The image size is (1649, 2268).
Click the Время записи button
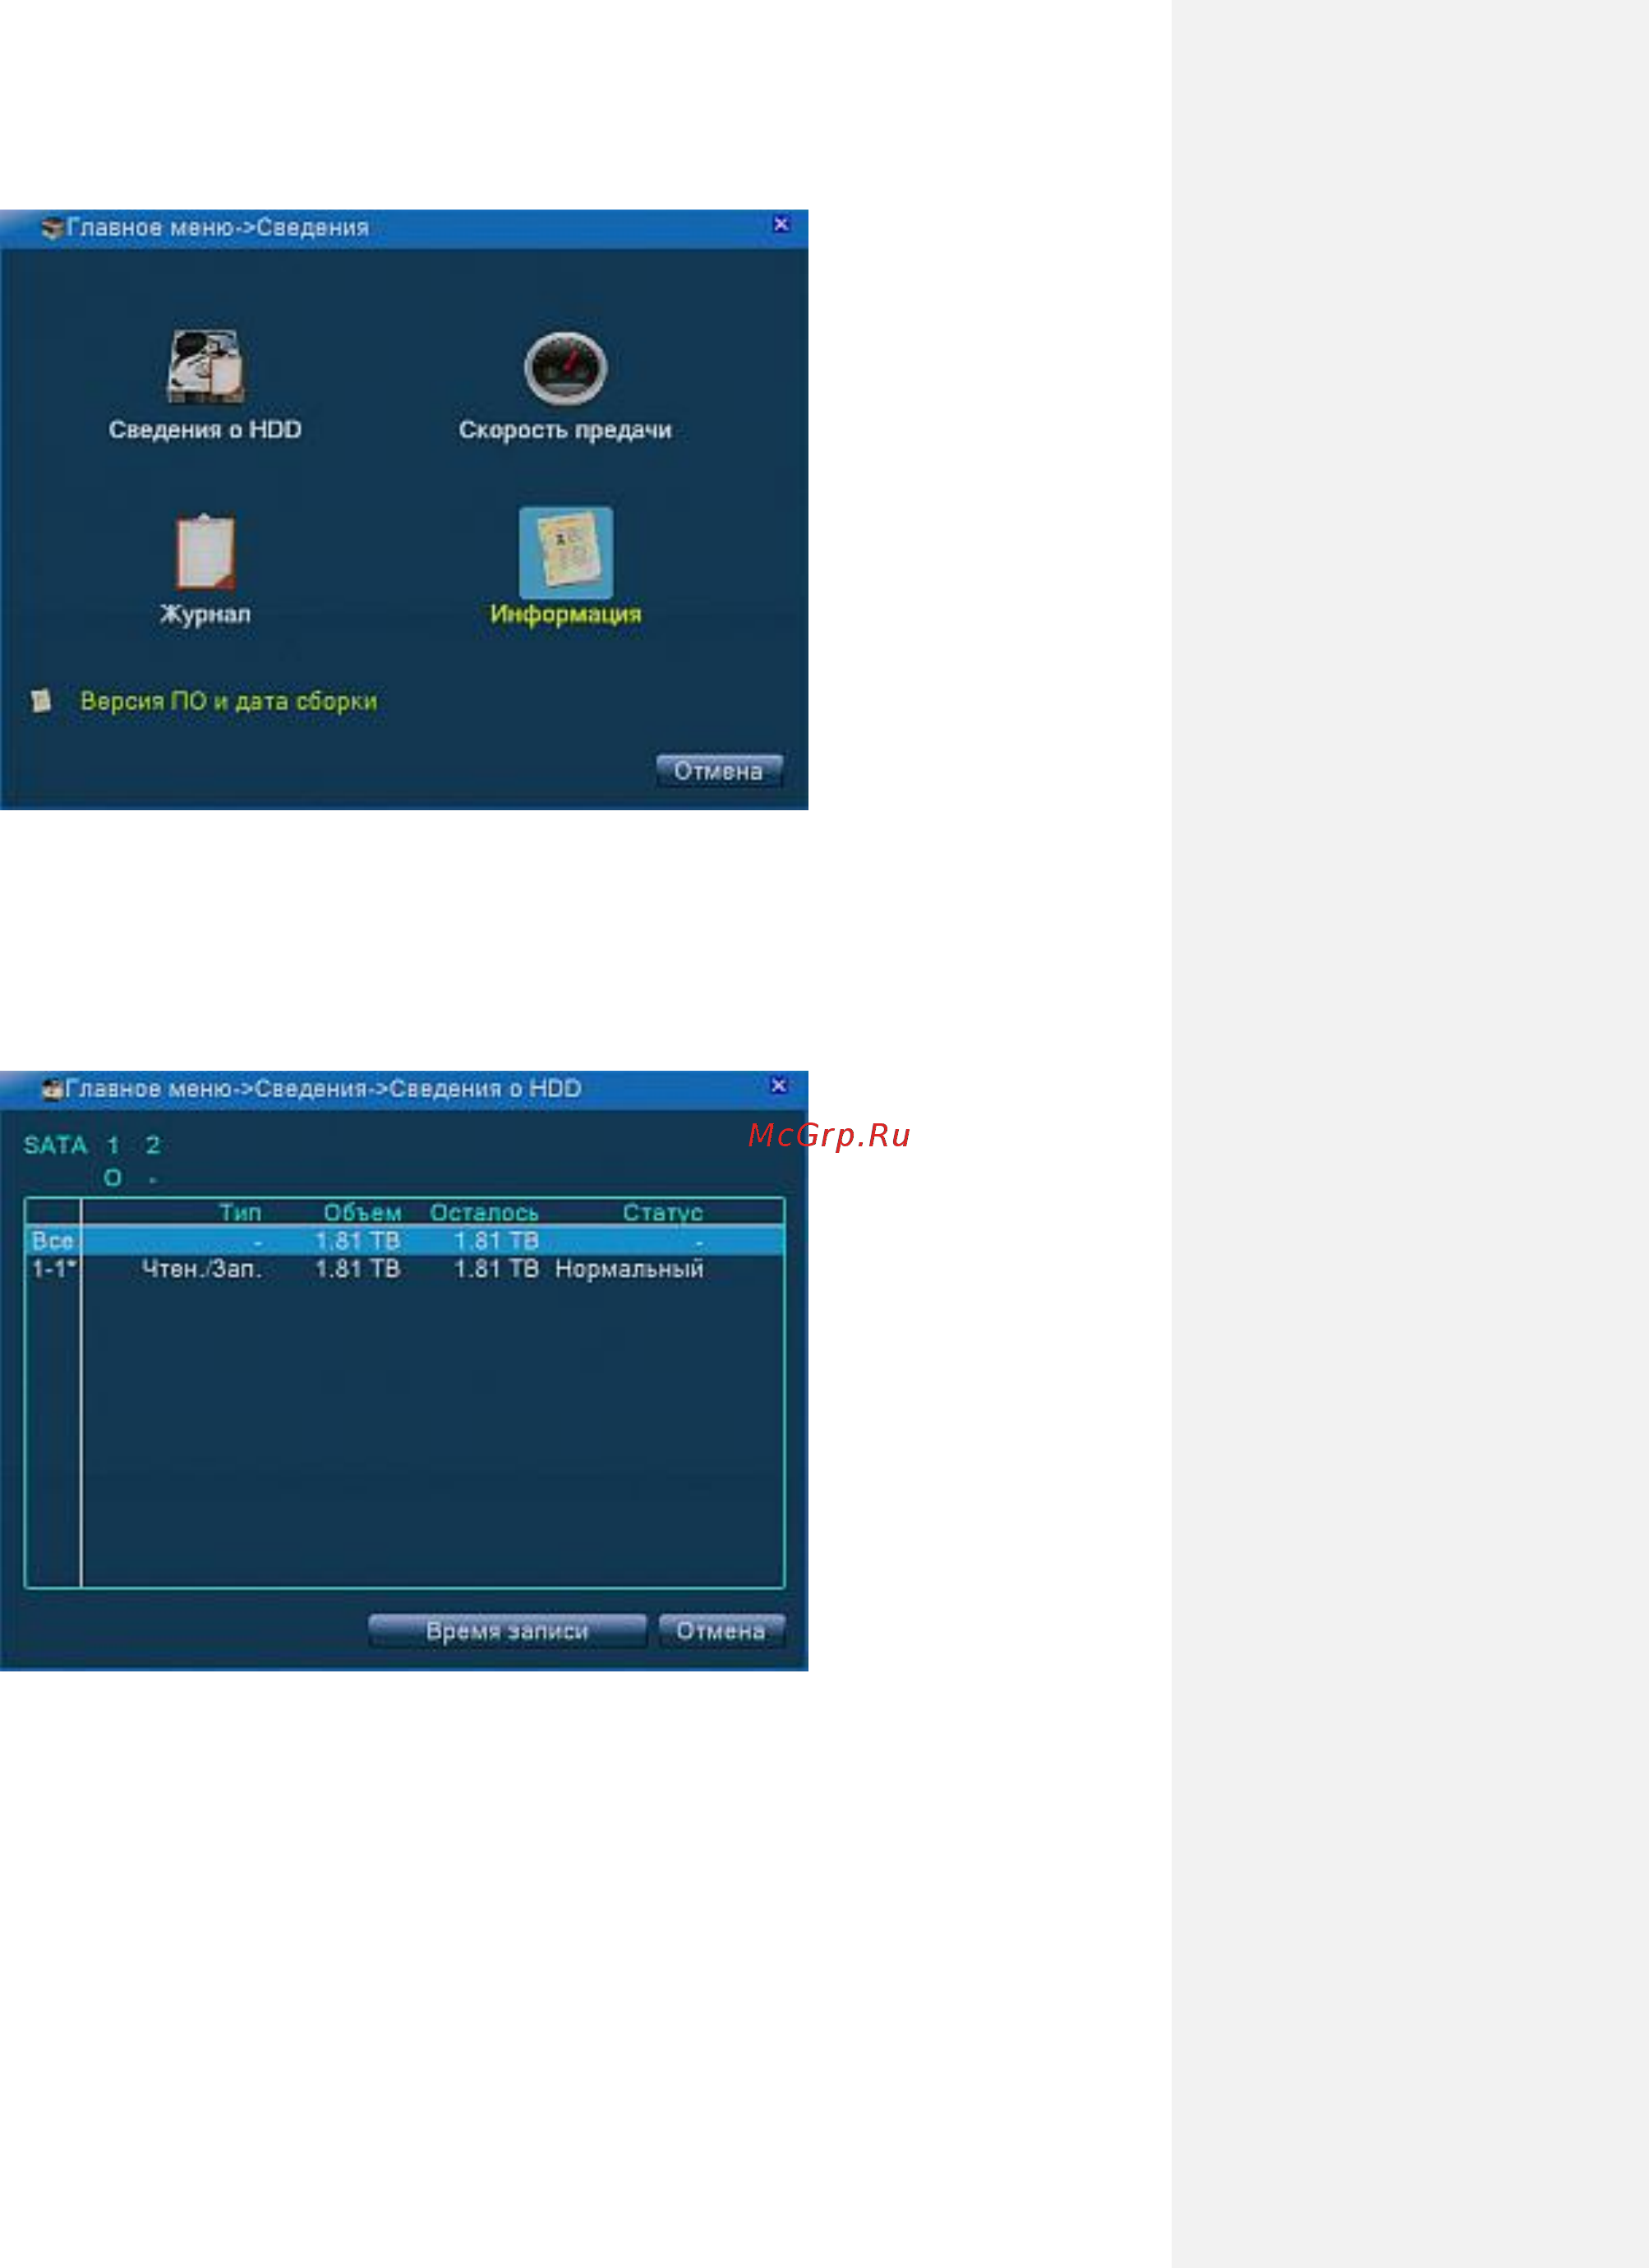coord(508,1630)
